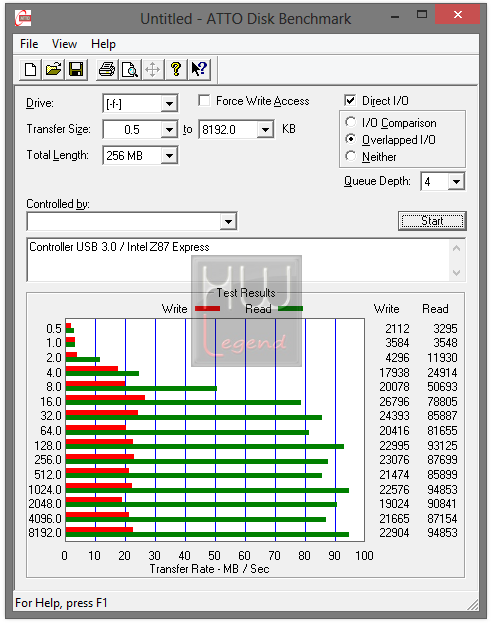This screenshot has height=623, width=493.
Task: Click the Write value 2112
Action: 397,329
